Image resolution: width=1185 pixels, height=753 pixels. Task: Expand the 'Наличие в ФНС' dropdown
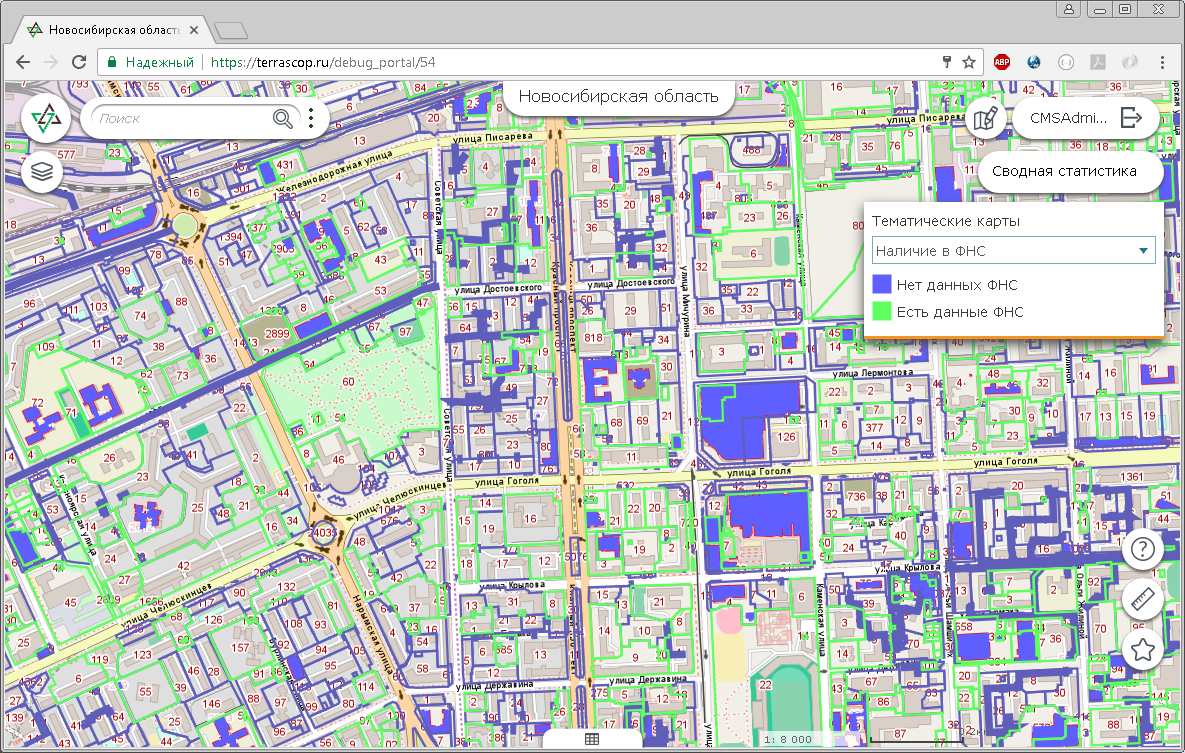tap(1013, 250)
